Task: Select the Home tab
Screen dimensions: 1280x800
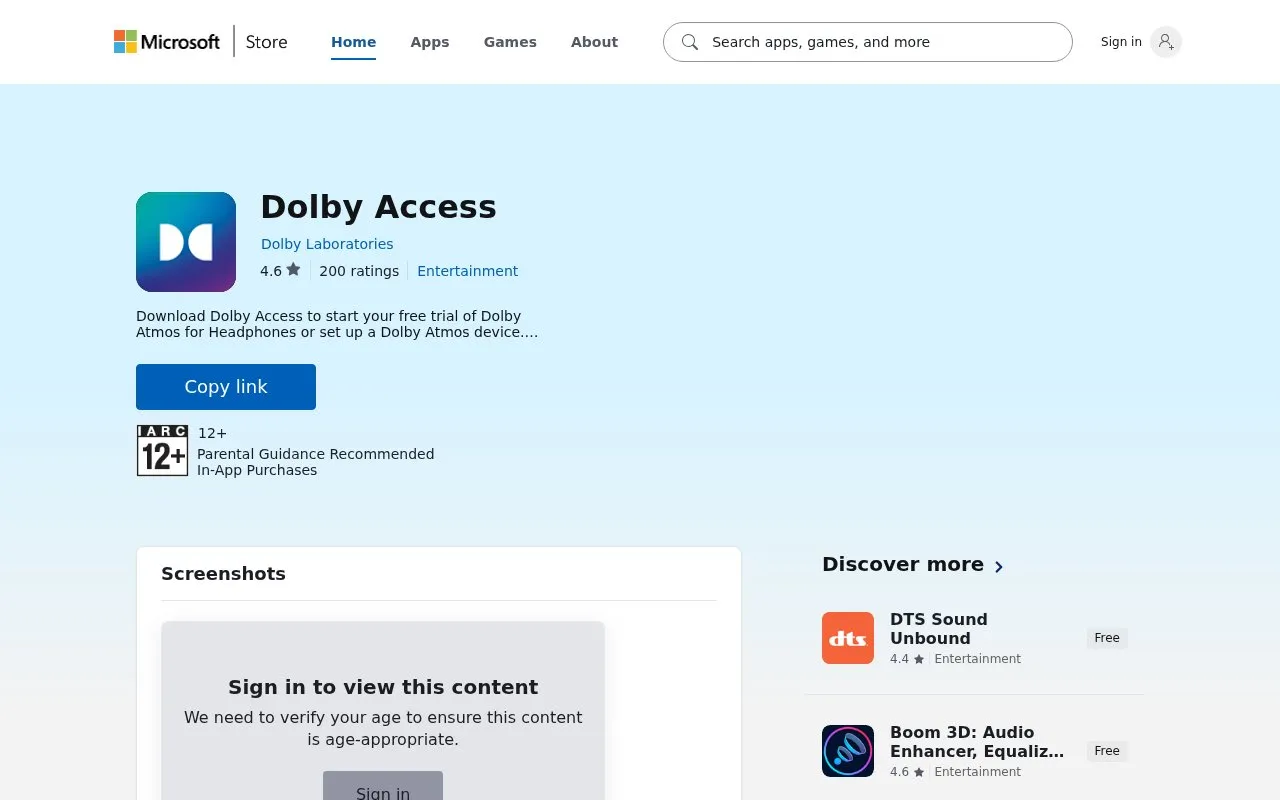Action: tap(353, 42)
